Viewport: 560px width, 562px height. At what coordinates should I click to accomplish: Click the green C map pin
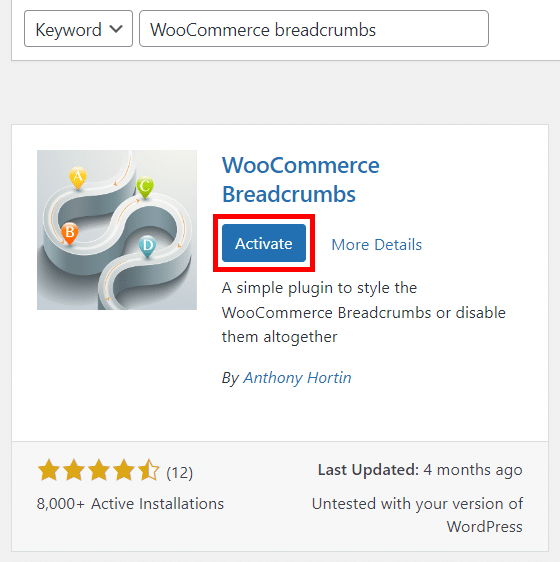[145, 186]
